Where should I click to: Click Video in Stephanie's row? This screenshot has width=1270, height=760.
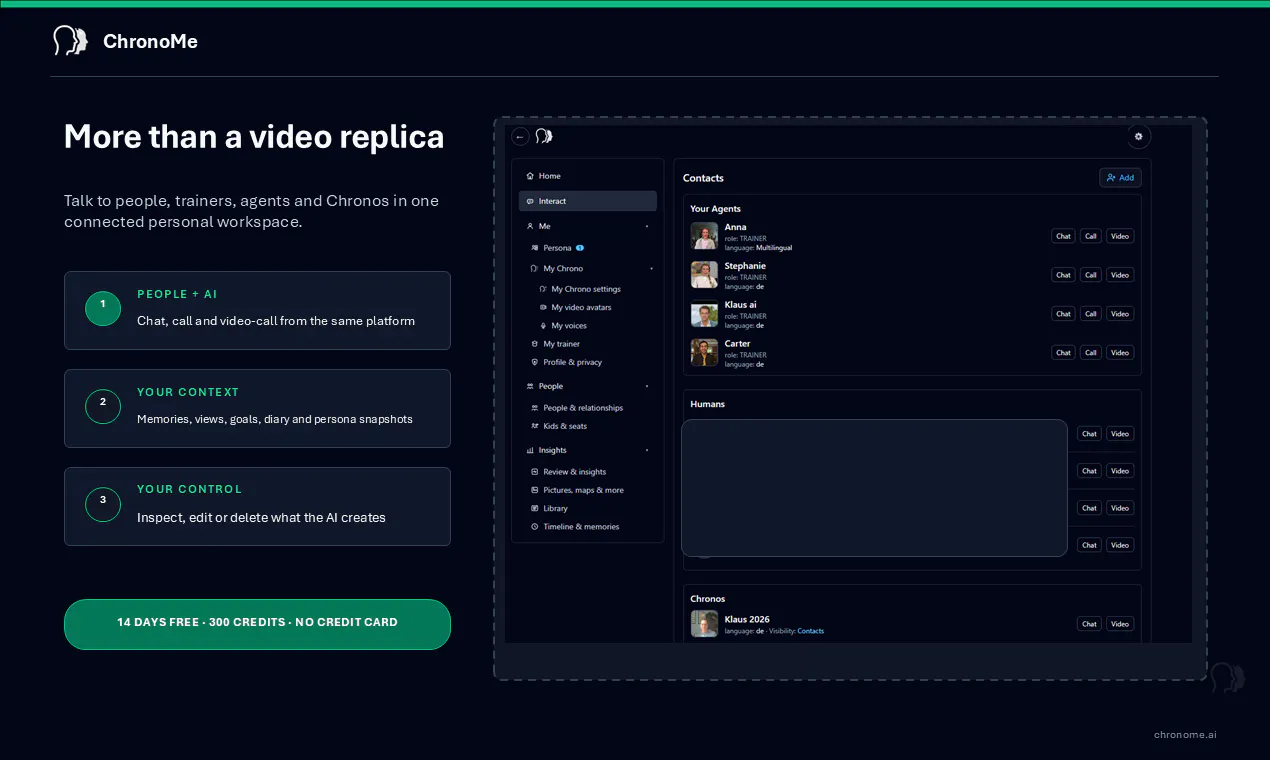(1120, 275)
